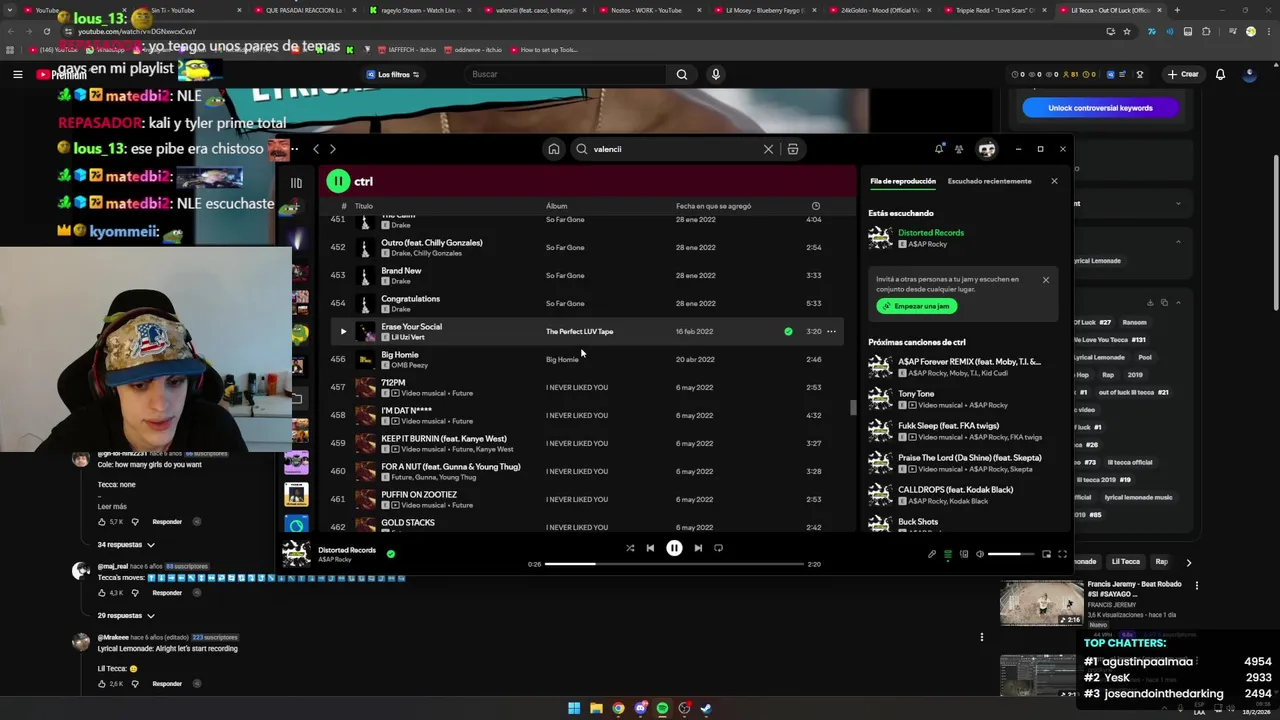Pause playback in the bottom player bar
This screenshot has width=1280, height=720.
point(674,548)
